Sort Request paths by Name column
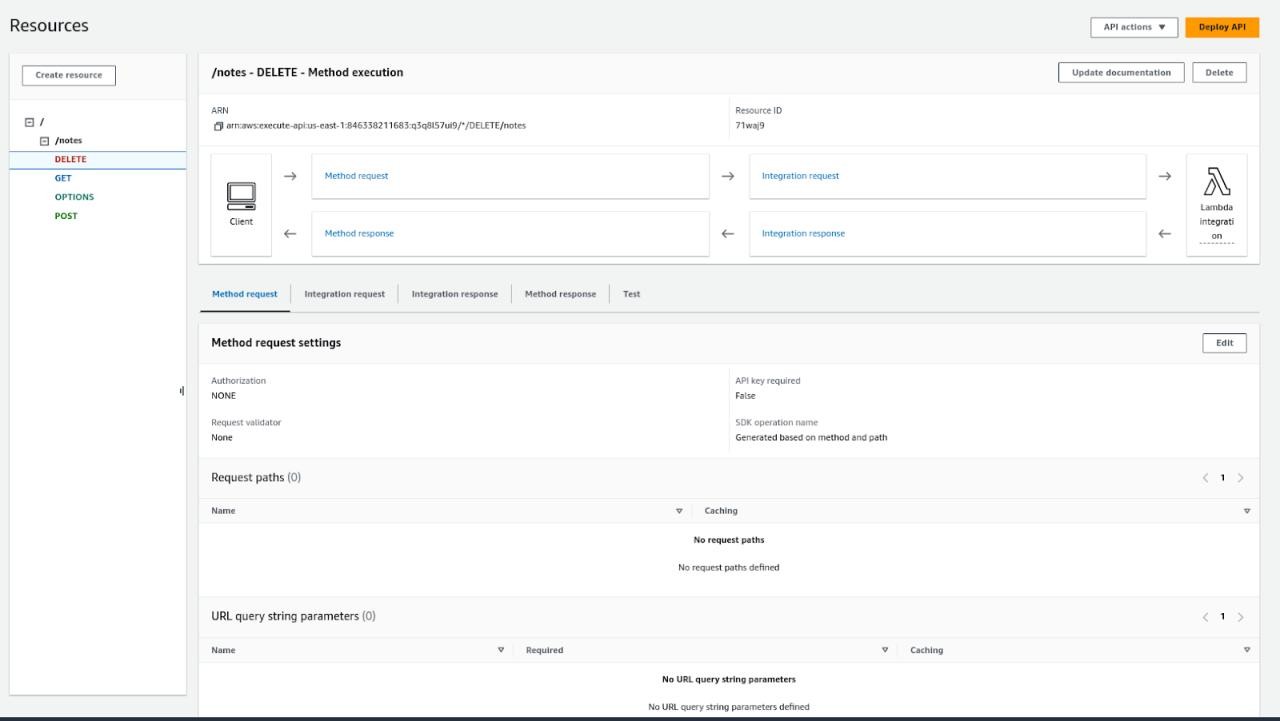Viewport: 1280px width, 721px height. pos(679,511)
